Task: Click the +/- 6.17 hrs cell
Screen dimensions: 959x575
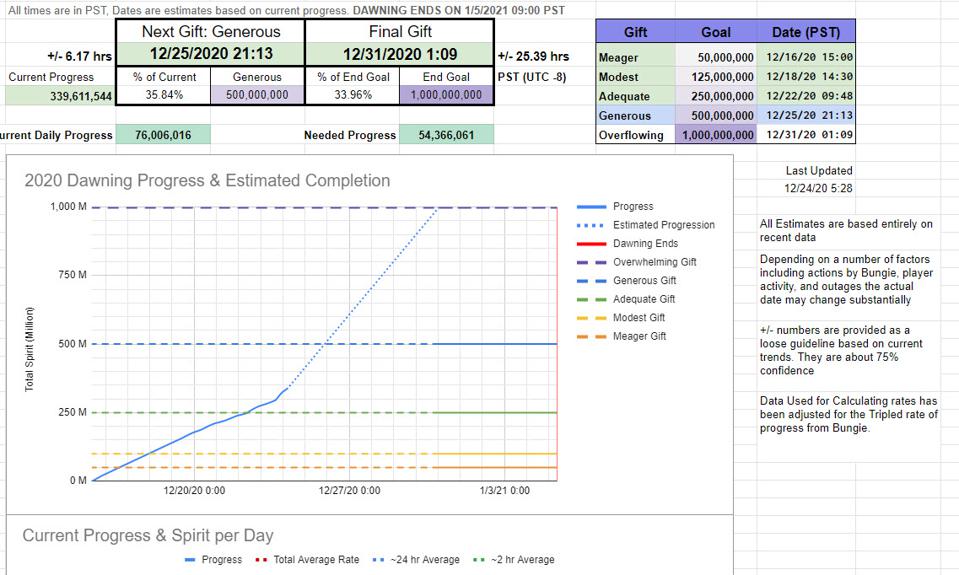Action: point(80,56)
